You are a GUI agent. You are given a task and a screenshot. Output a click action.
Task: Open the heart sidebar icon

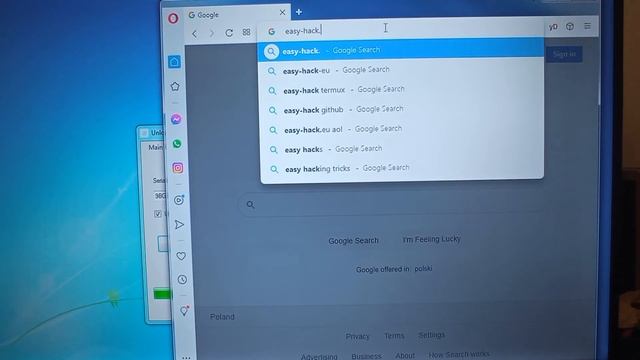[x=181, y=256]
